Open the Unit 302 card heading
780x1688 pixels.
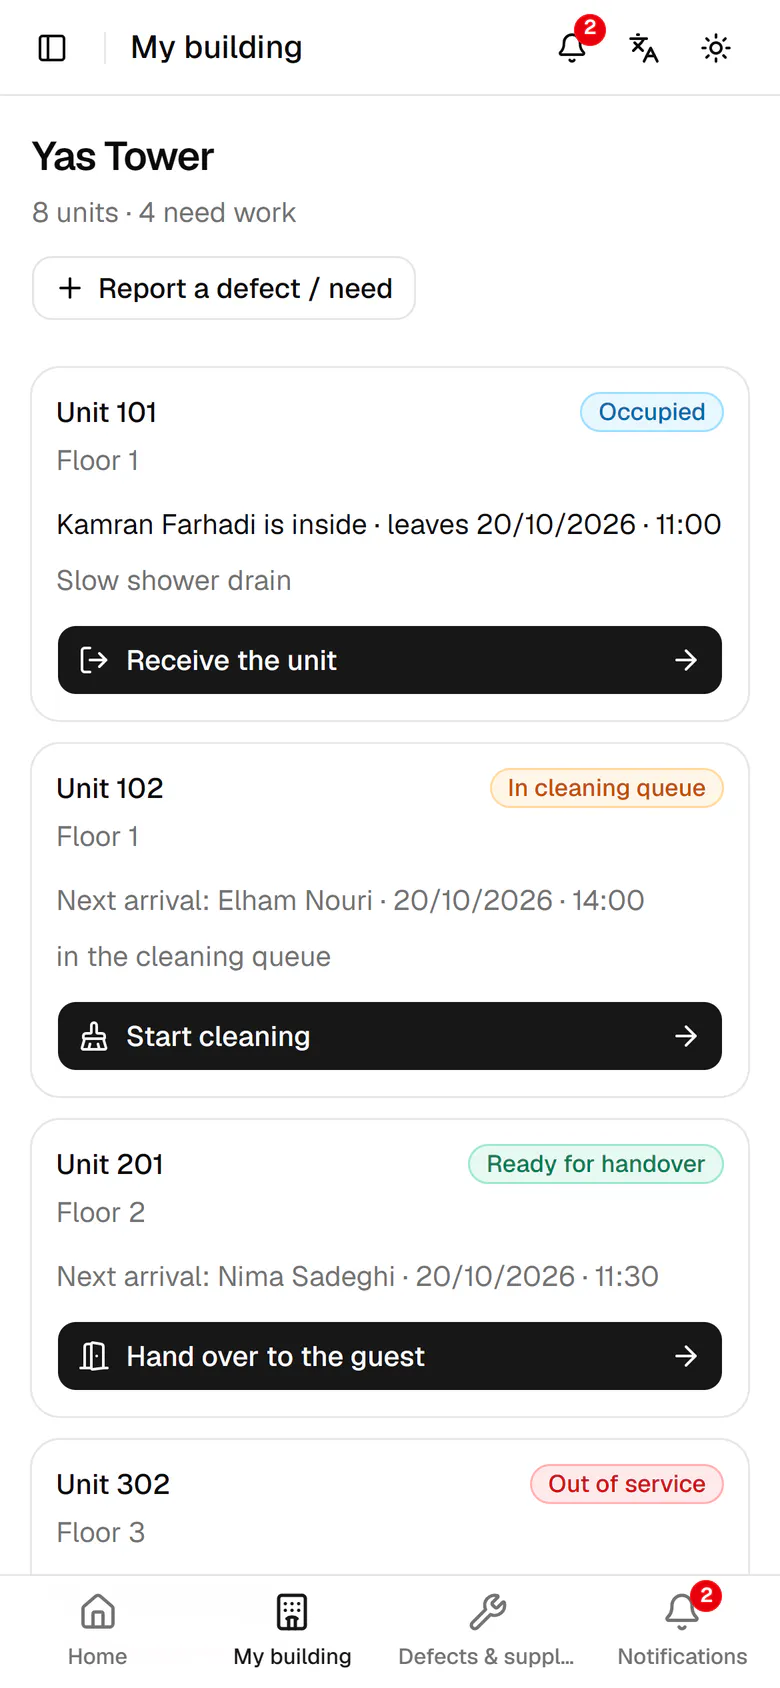(x=113, y=1484)
